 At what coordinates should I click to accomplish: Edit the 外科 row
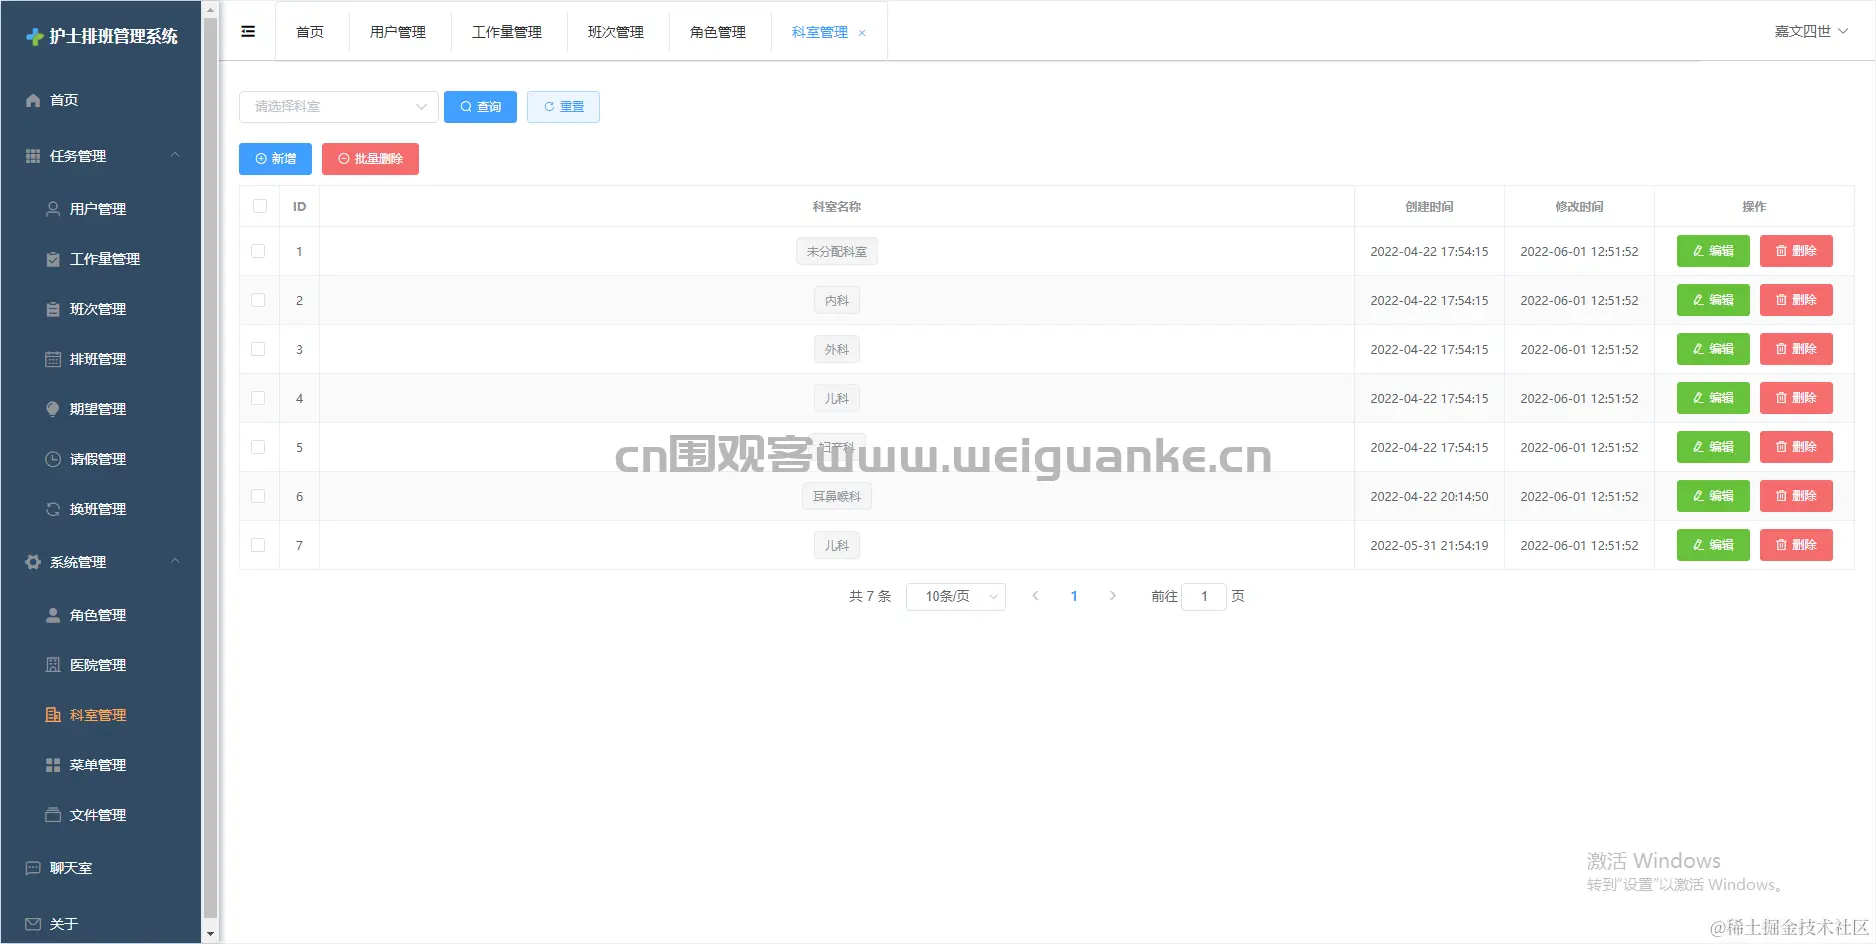1713,349
